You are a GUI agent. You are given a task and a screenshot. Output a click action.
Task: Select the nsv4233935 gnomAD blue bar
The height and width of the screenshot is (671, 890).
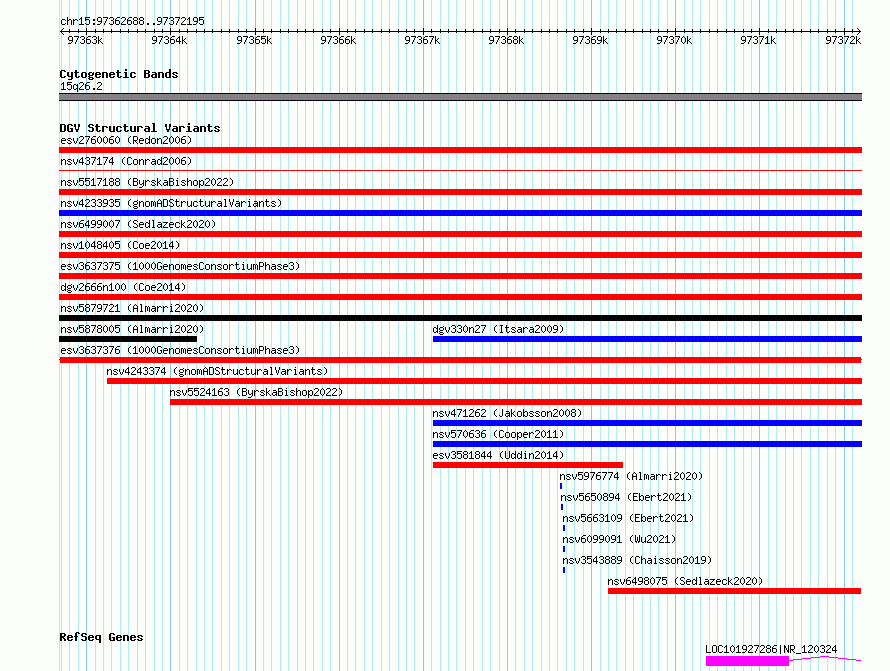point(460,213)
